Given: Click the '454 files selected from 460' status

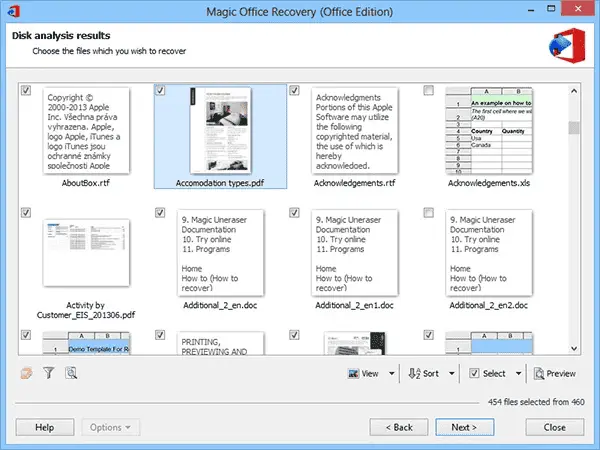Looking at the screenshot, I should (x=536, y=402).
